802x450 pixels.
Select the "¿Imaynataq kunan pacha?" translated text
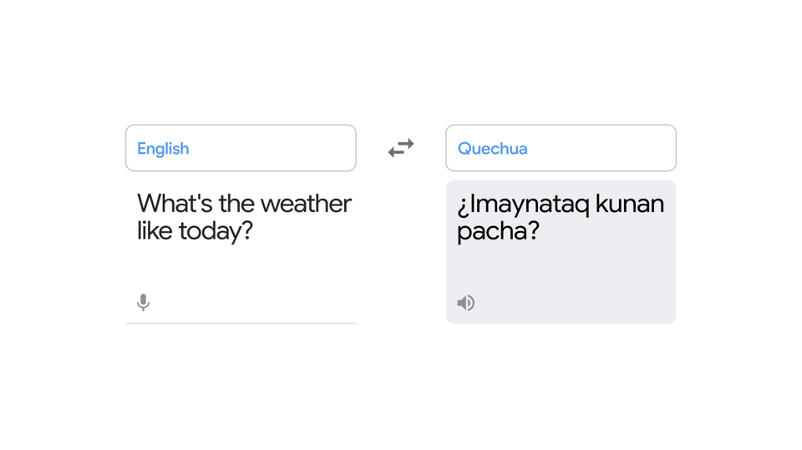tap(560, 218)
